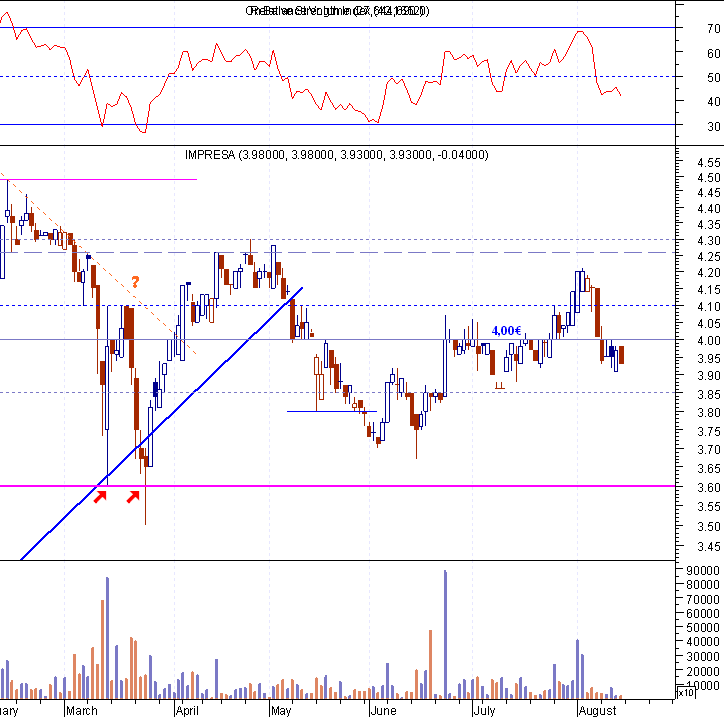
Task: Select the magenta support line at 3.60
Action: [338, 486]
